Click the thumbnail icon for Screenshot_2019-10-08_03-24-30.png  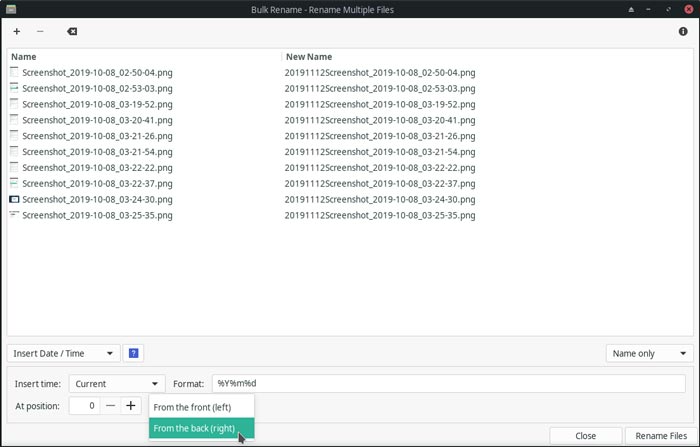tap(14, 199)
